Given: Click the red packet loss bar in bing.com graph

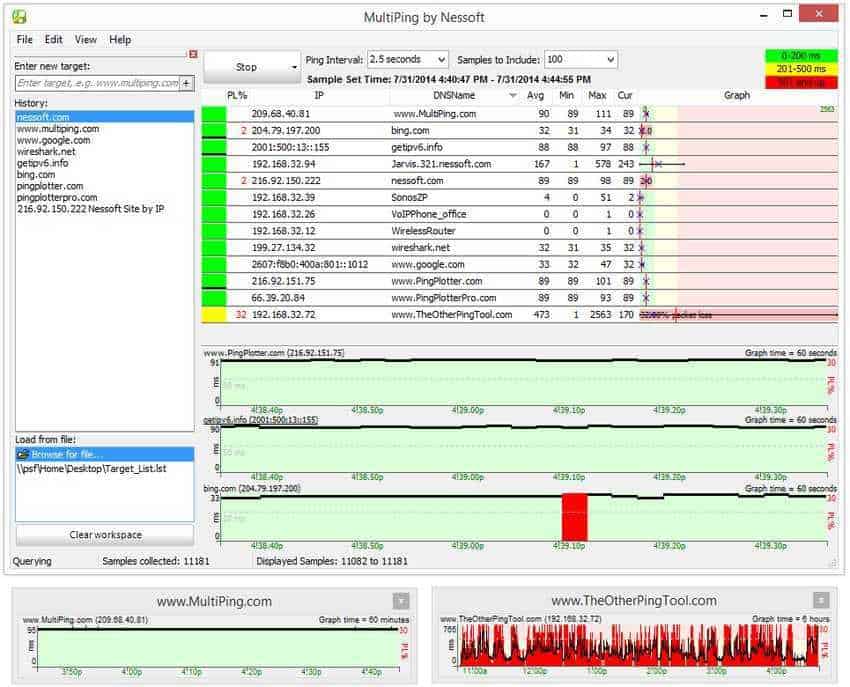Looking at the screenshot, I should pos(574,517).
